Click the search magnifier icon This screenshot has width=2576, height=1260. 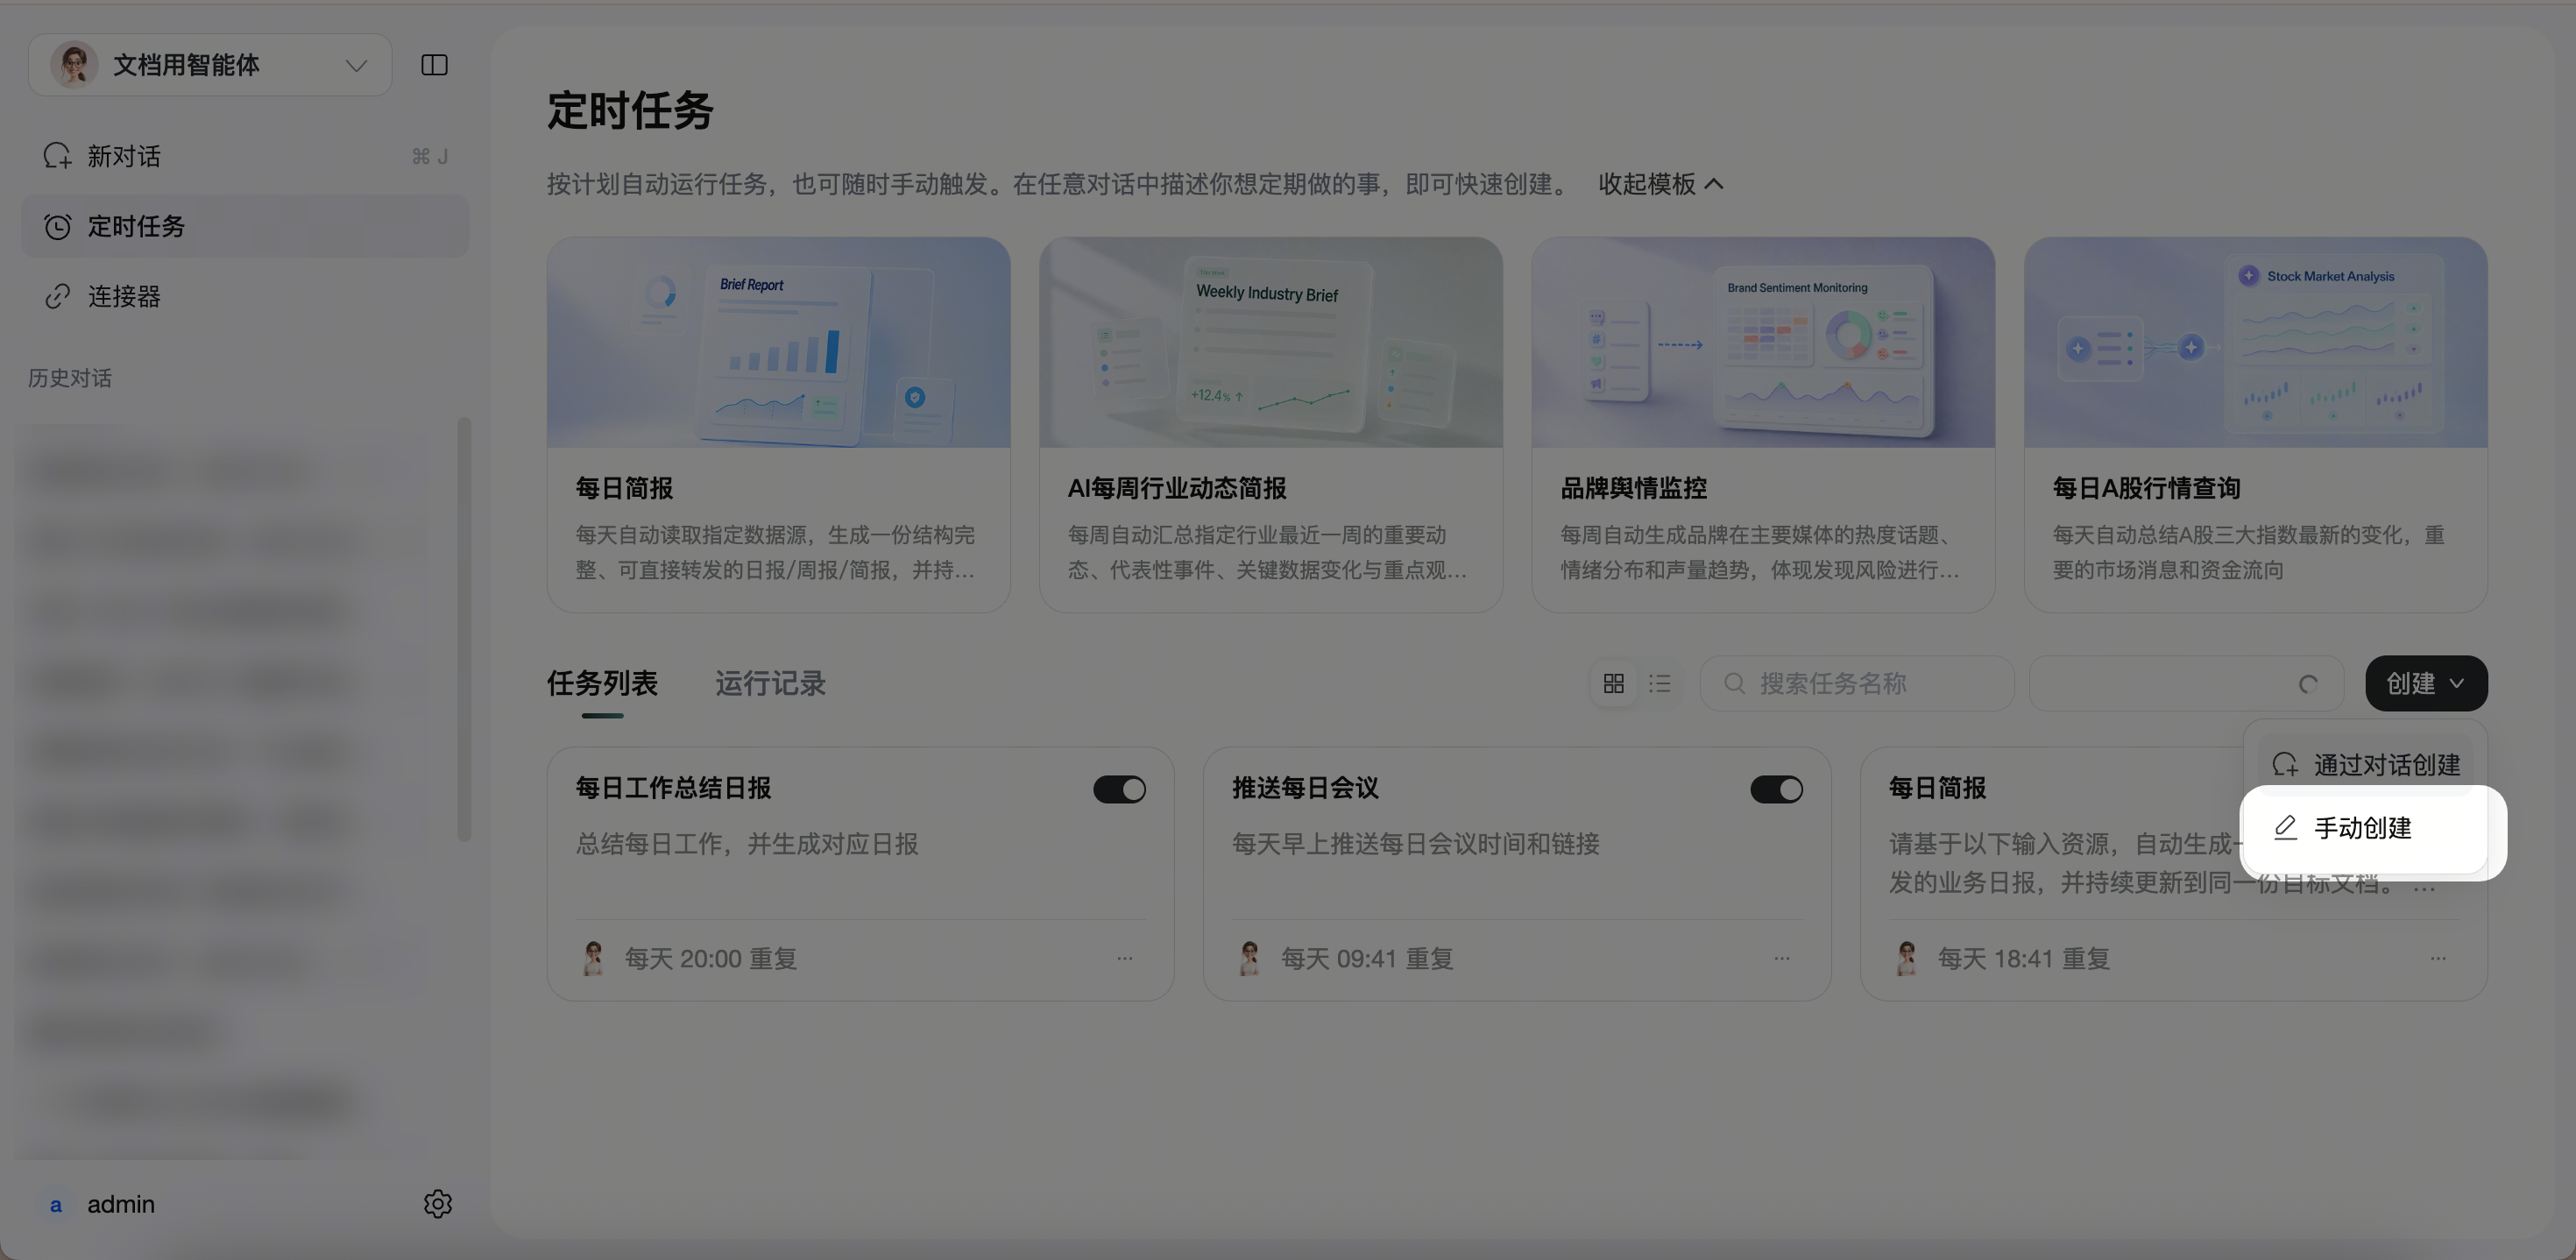click(1734, 683)
